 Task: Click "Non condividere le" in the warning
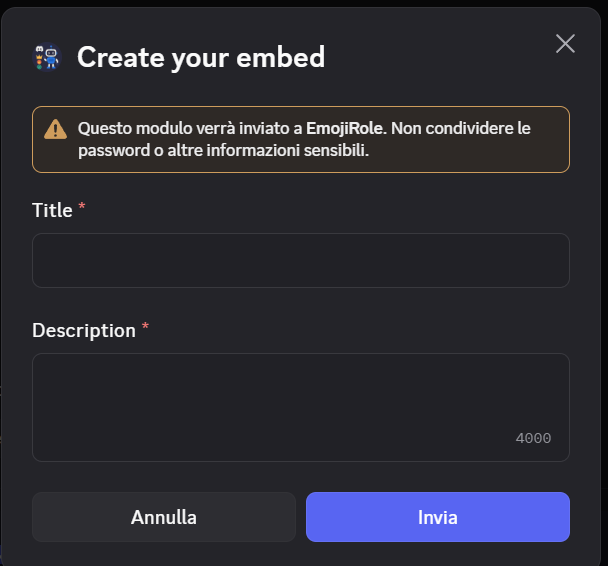pos(462,129)
